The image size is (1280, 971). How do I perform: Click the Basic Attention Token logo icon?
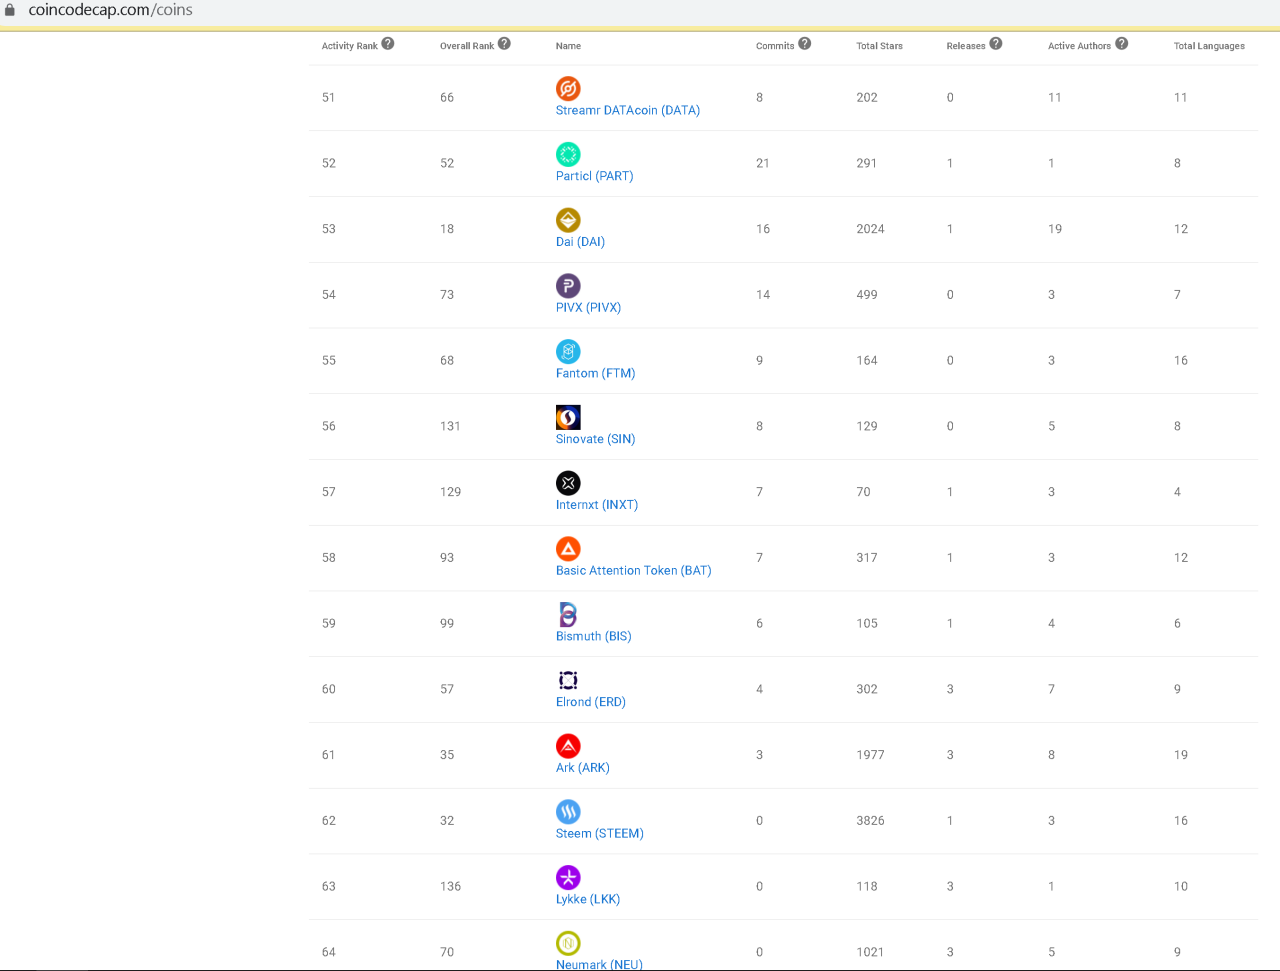(568, 549)
